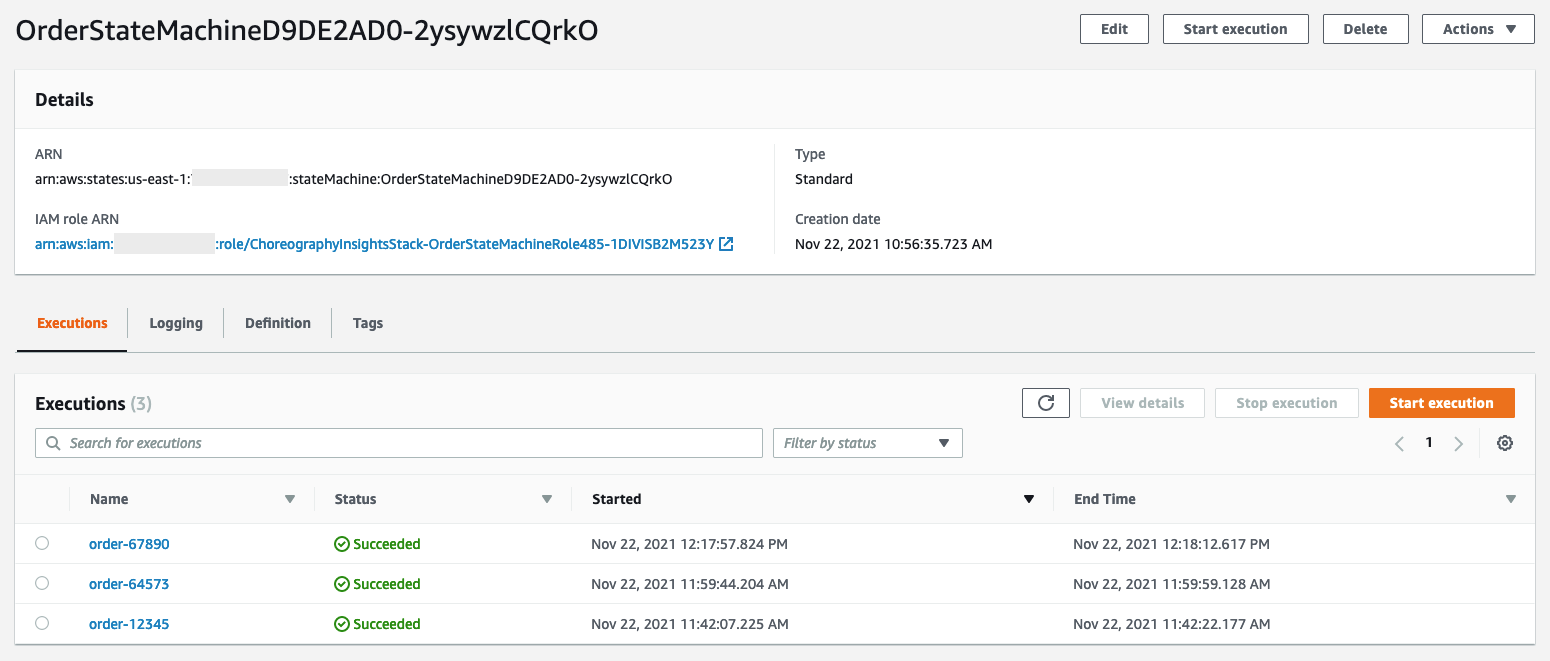The width and height of the screenshot is (1550, 661).
Task: Open IAM role in new tab via external link icon
Action: point(726,243)
